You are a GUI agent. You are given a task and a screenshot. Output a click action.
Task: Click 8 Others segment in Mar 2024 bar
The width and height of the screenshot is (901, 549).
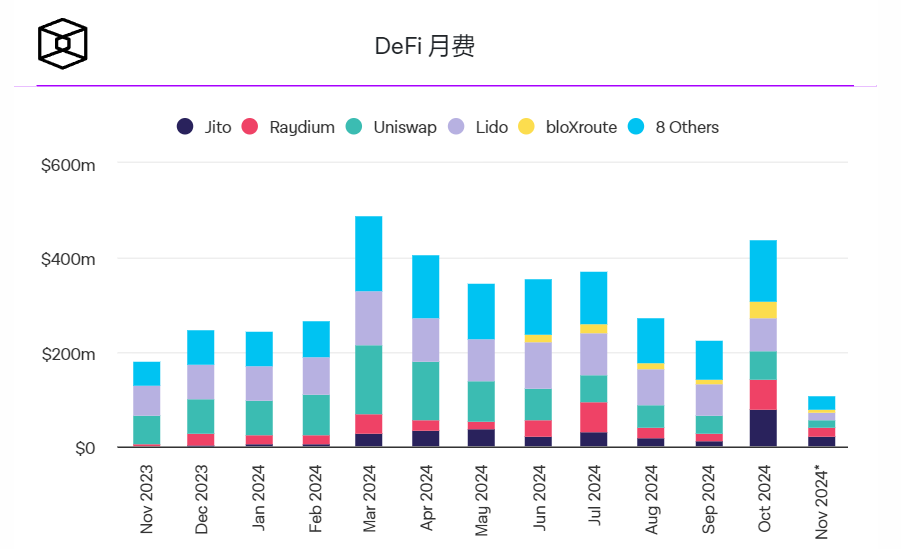click(x=368, y=254)
